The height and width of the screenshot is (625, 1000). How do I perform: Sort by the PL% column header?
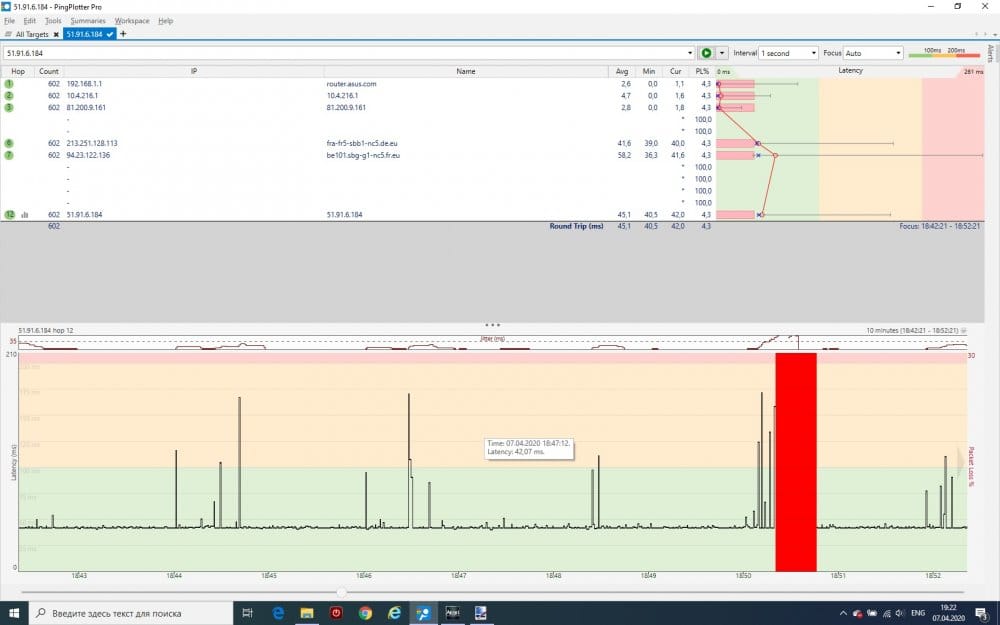[x=705, y=71]
